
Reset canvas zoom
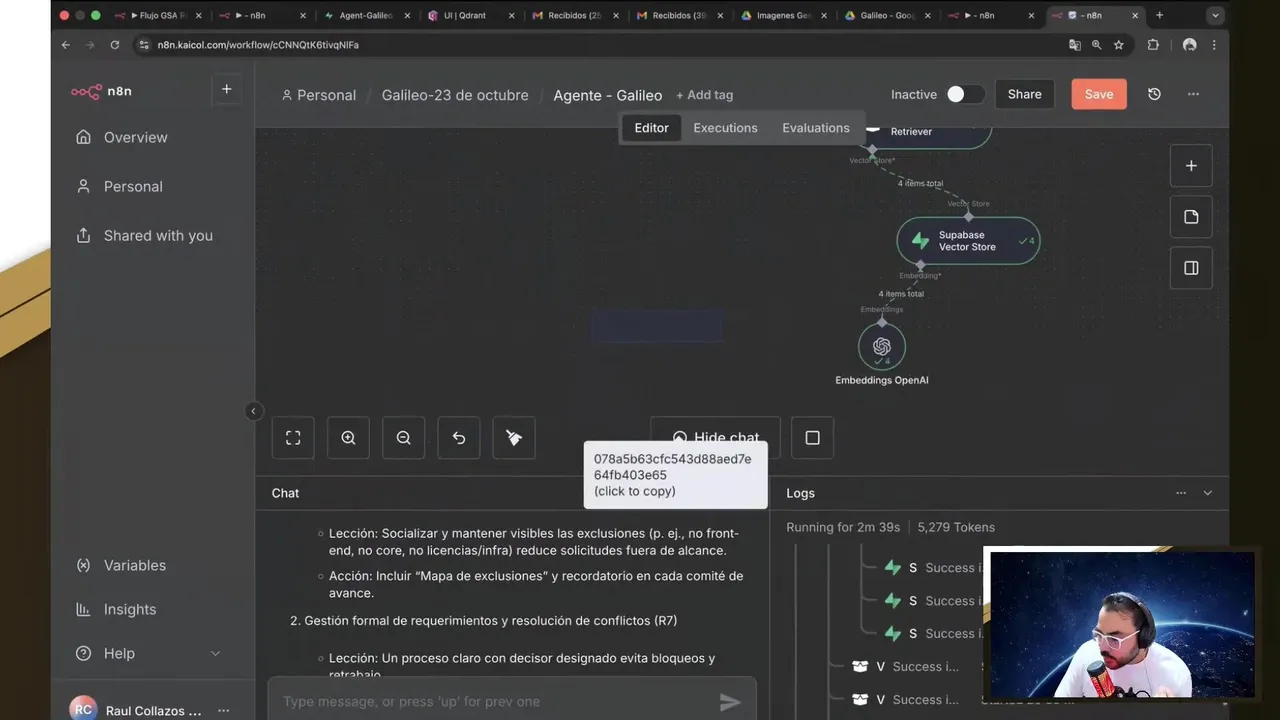pos(459,438)
